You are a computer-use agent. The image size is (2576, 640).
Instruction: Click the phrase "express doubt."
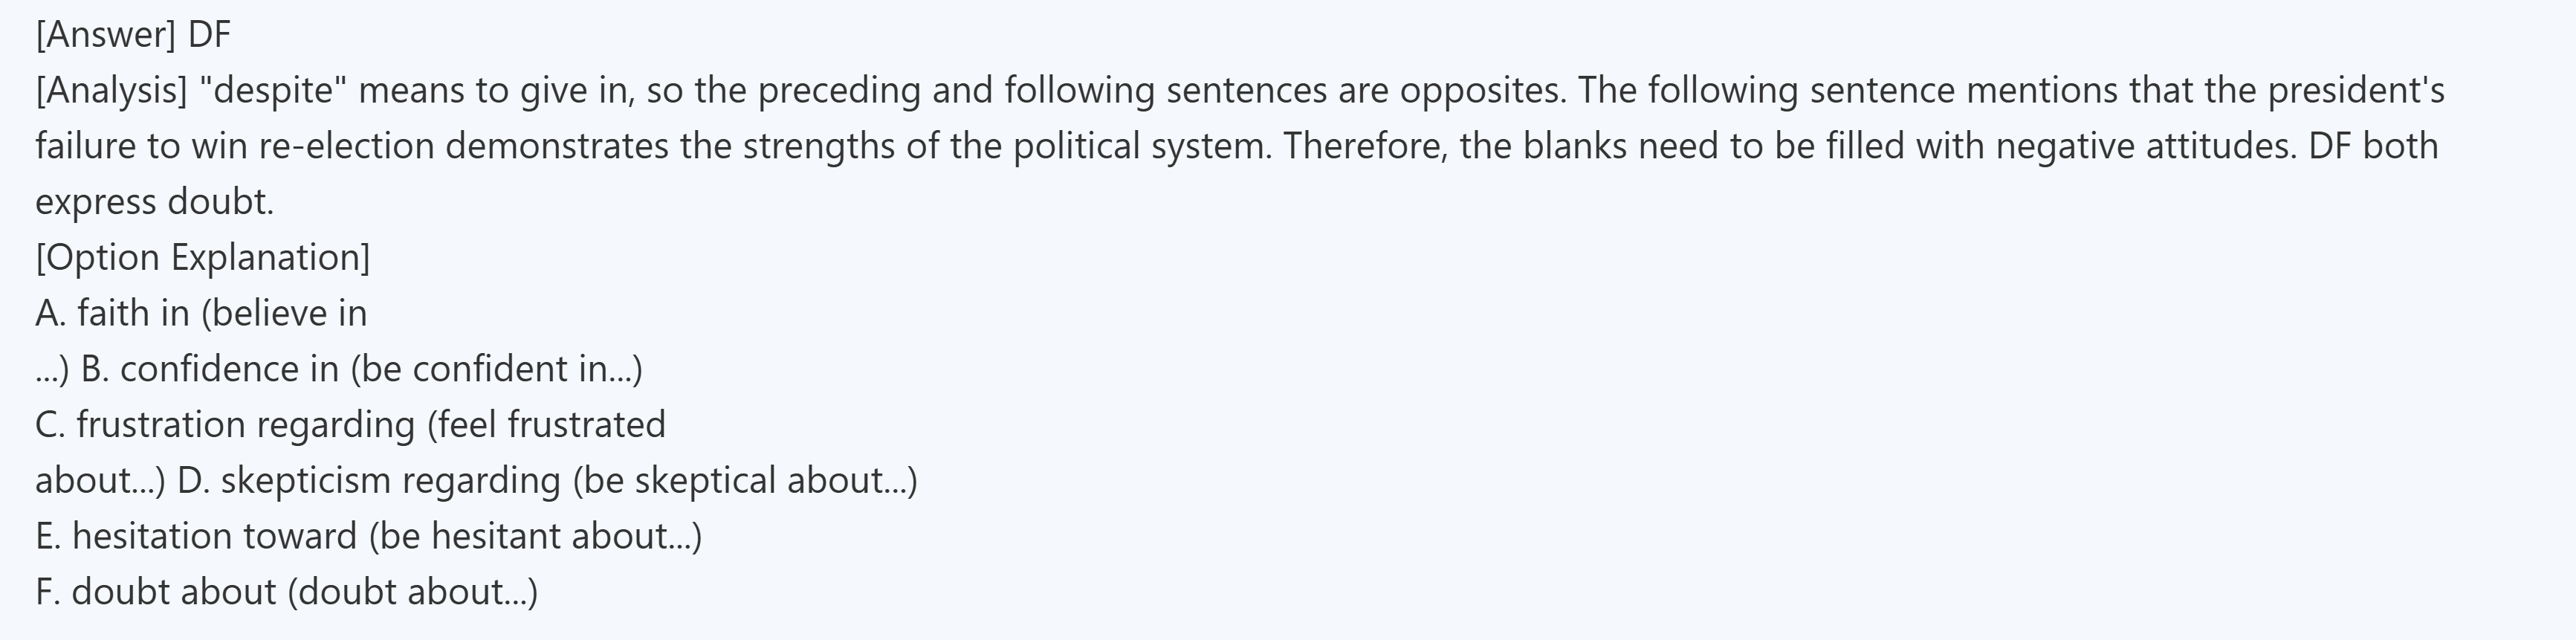pos(154,203)
